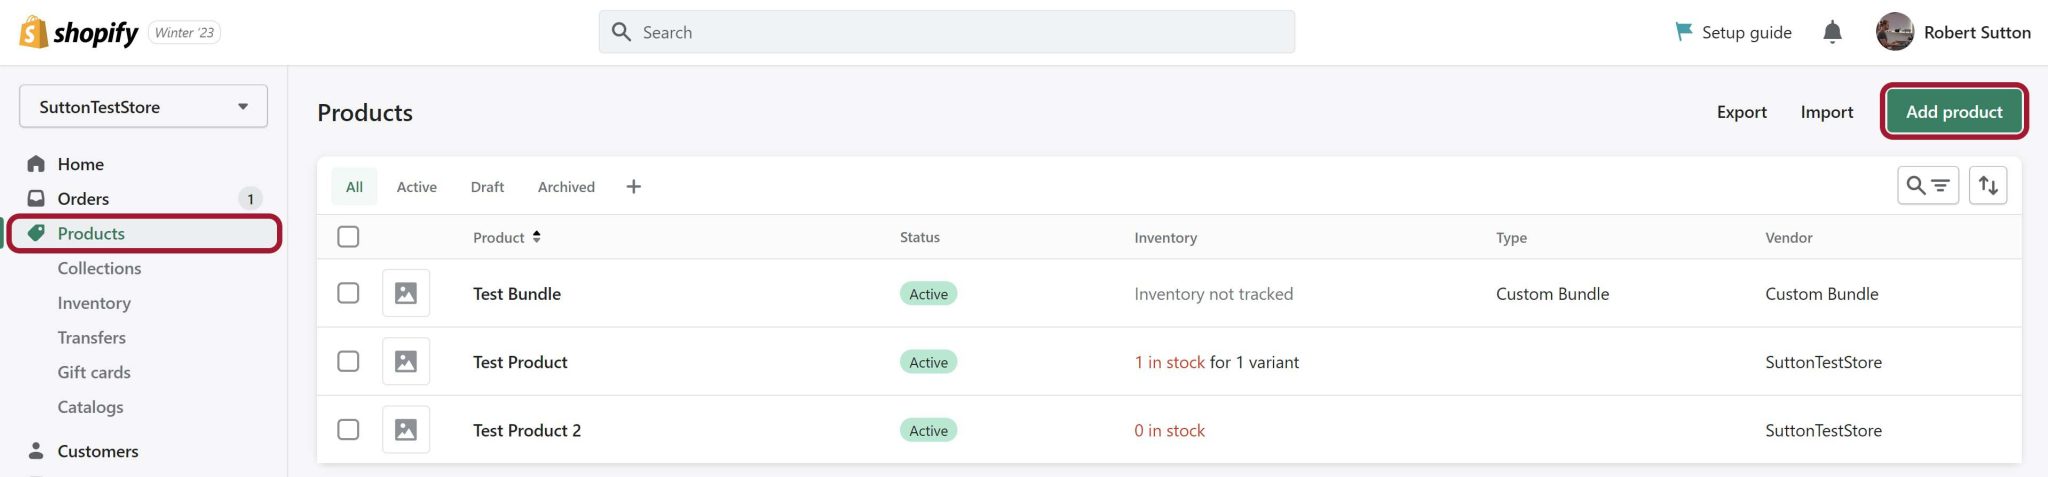Viewport: 2048px width, 477px height.
Task: Click the Status column header
Action: [x=919, y=237]
